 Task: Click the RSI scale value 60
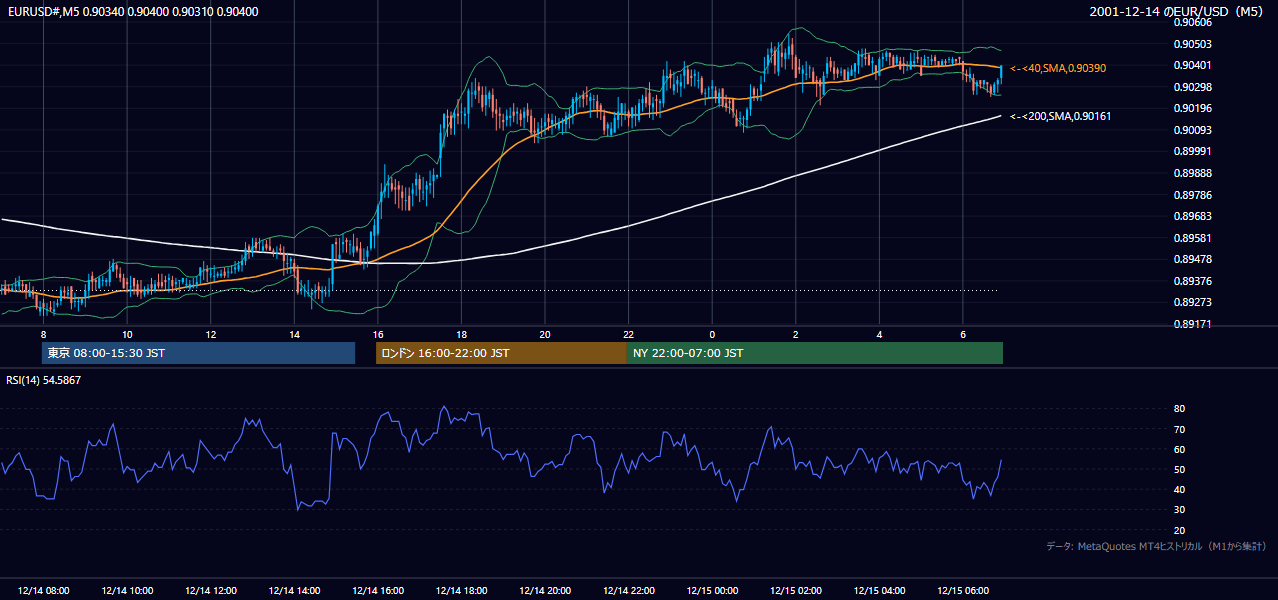click(x=1179, y=449)
